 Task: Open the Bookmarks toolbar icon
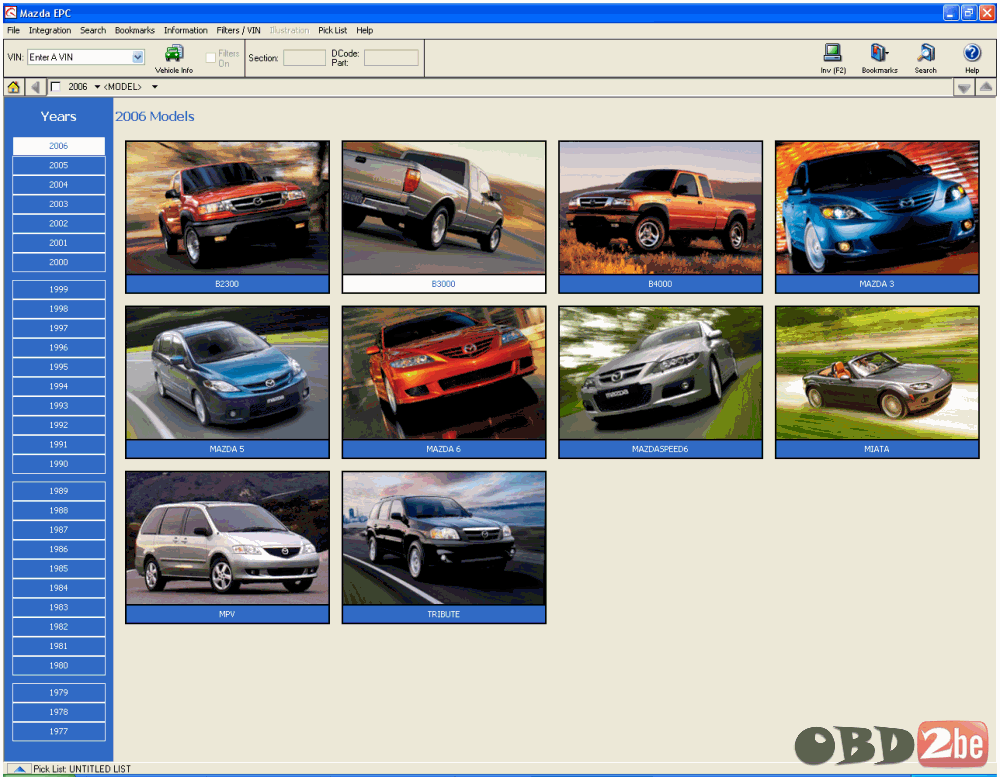pyautogui.click(x=879, y=59)
